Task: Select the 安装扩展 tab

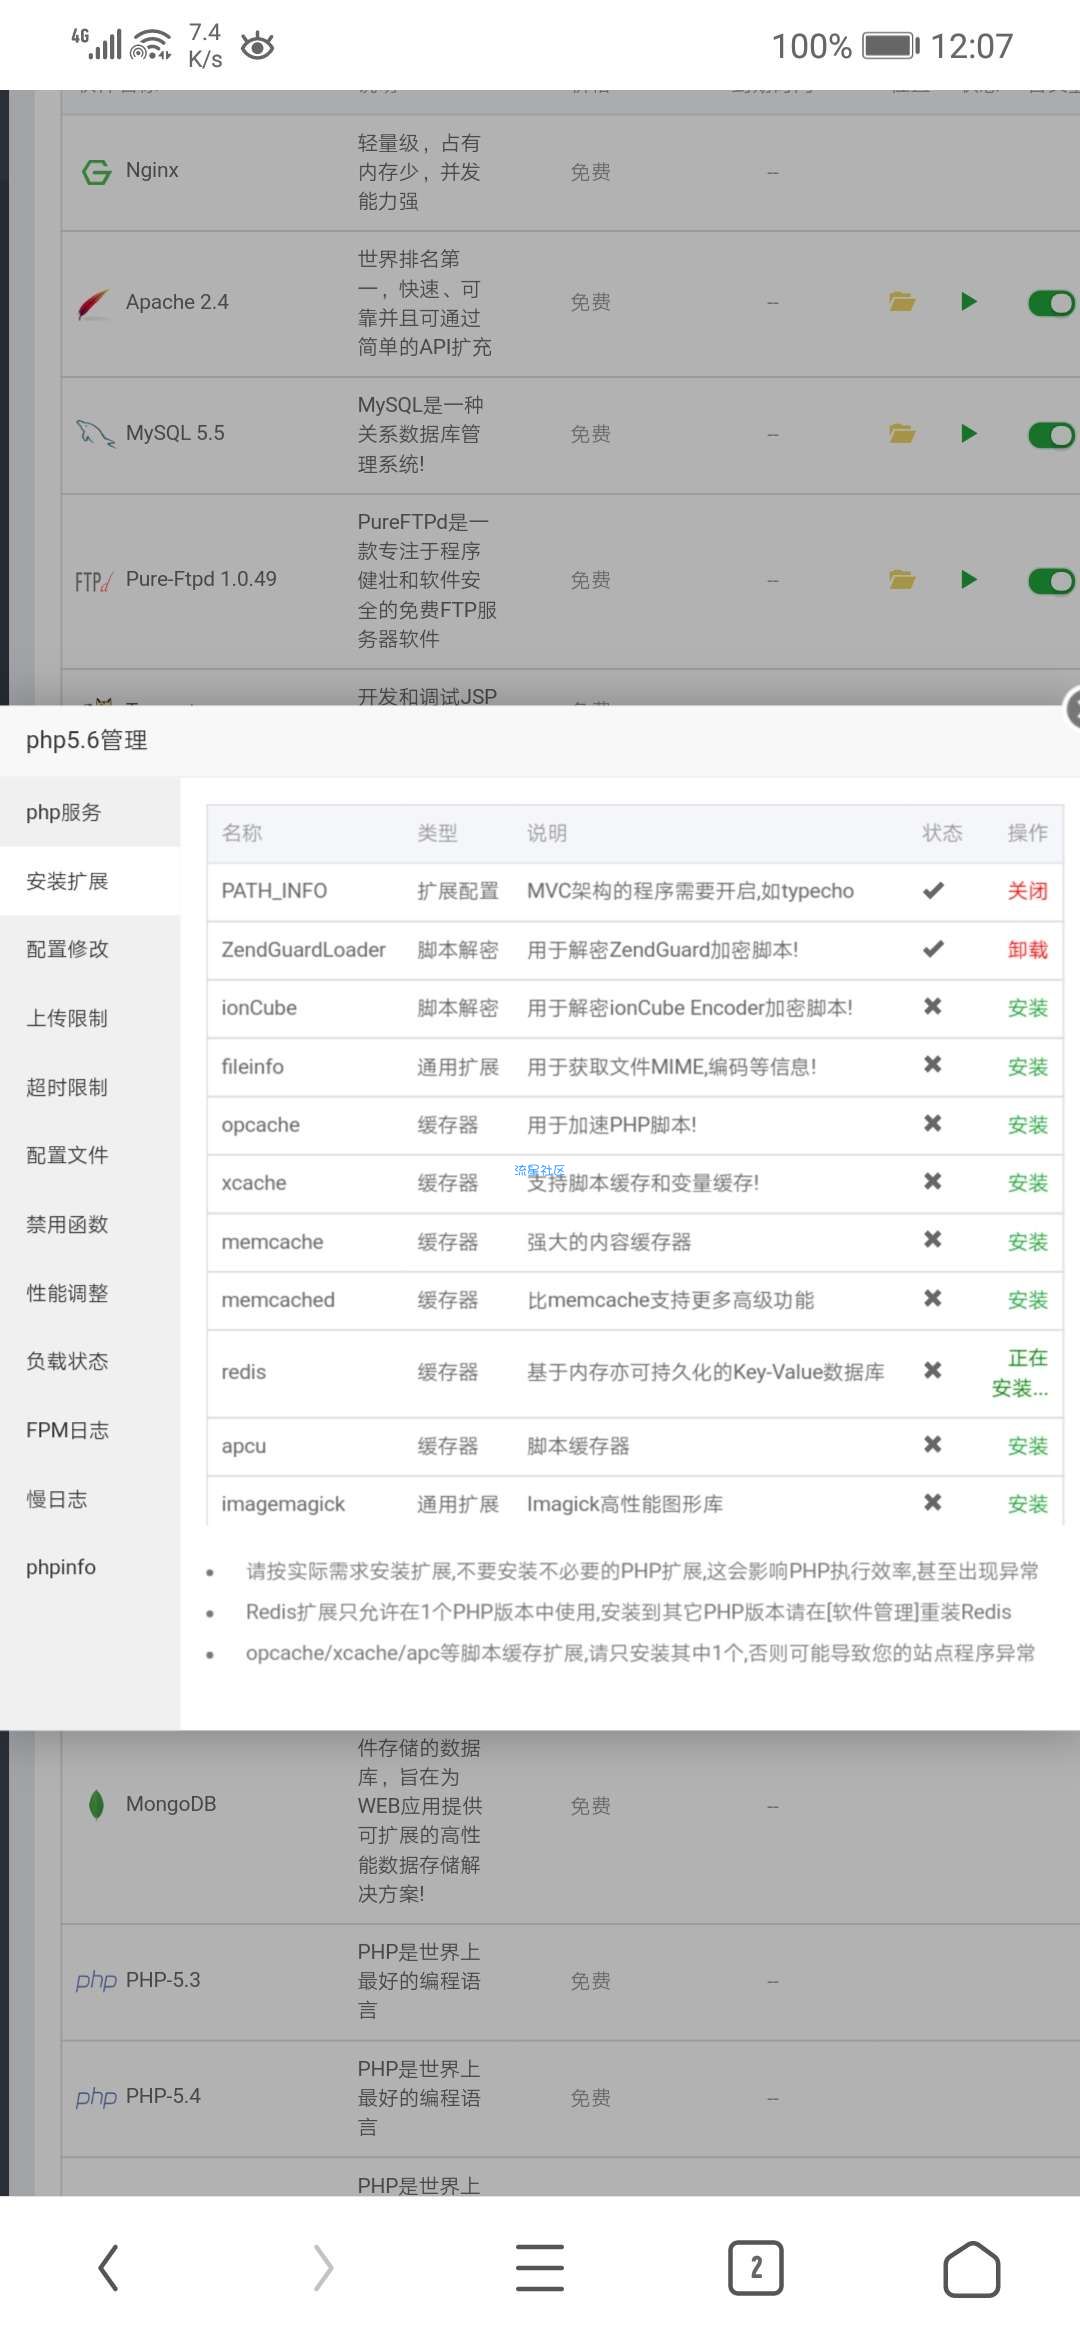Action: point(90,881)
